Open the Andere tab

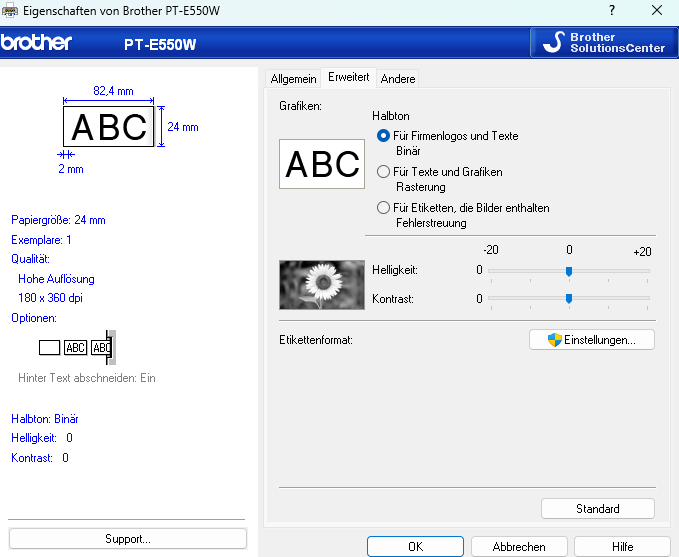point(398,79)
